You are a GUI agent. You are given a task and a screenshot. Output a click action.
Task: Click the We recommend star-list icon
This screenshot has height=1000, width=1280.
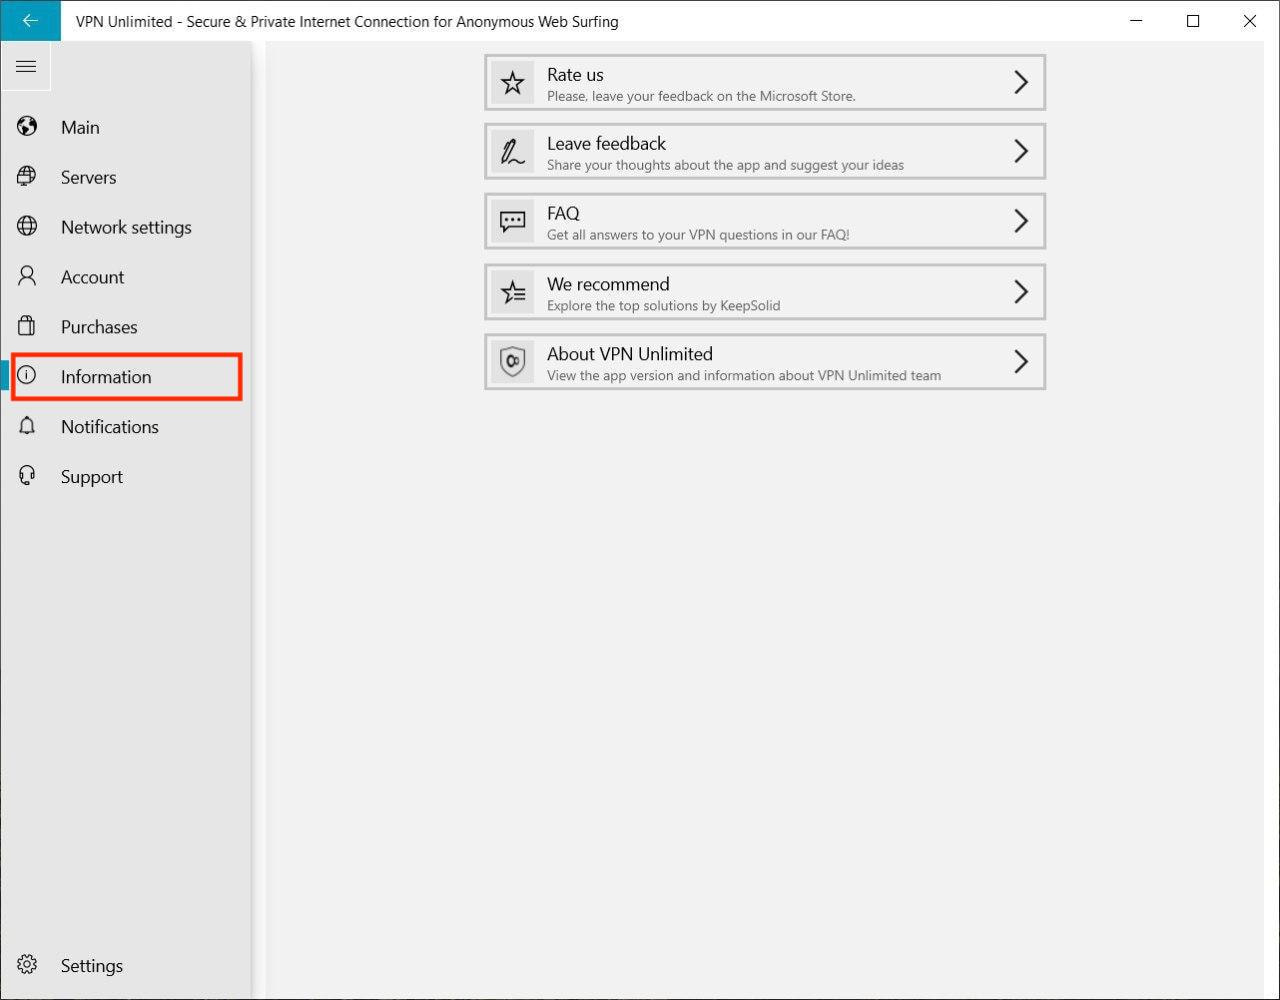click(513, 292)
